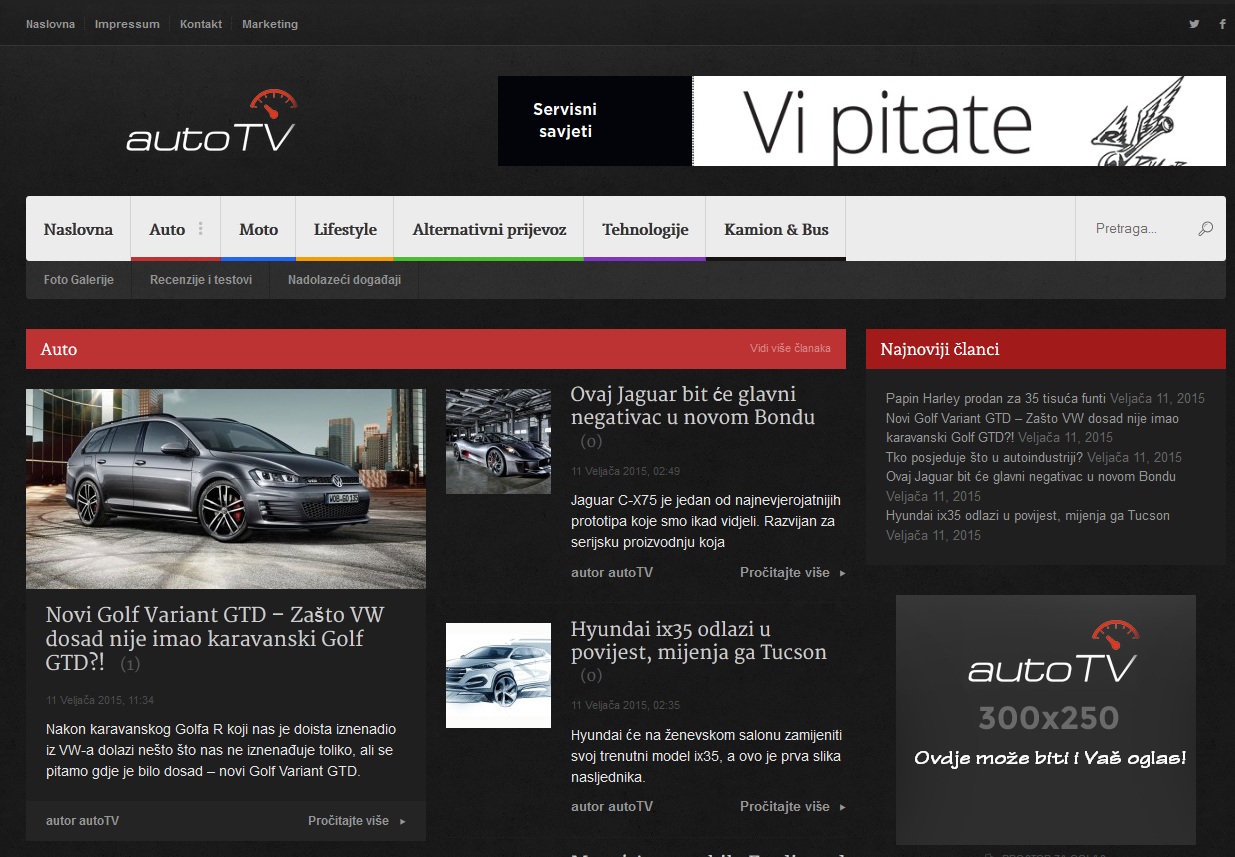
Task: Click date 11 Veljača 2015, 02:35
Action: [x=625, y=705]
